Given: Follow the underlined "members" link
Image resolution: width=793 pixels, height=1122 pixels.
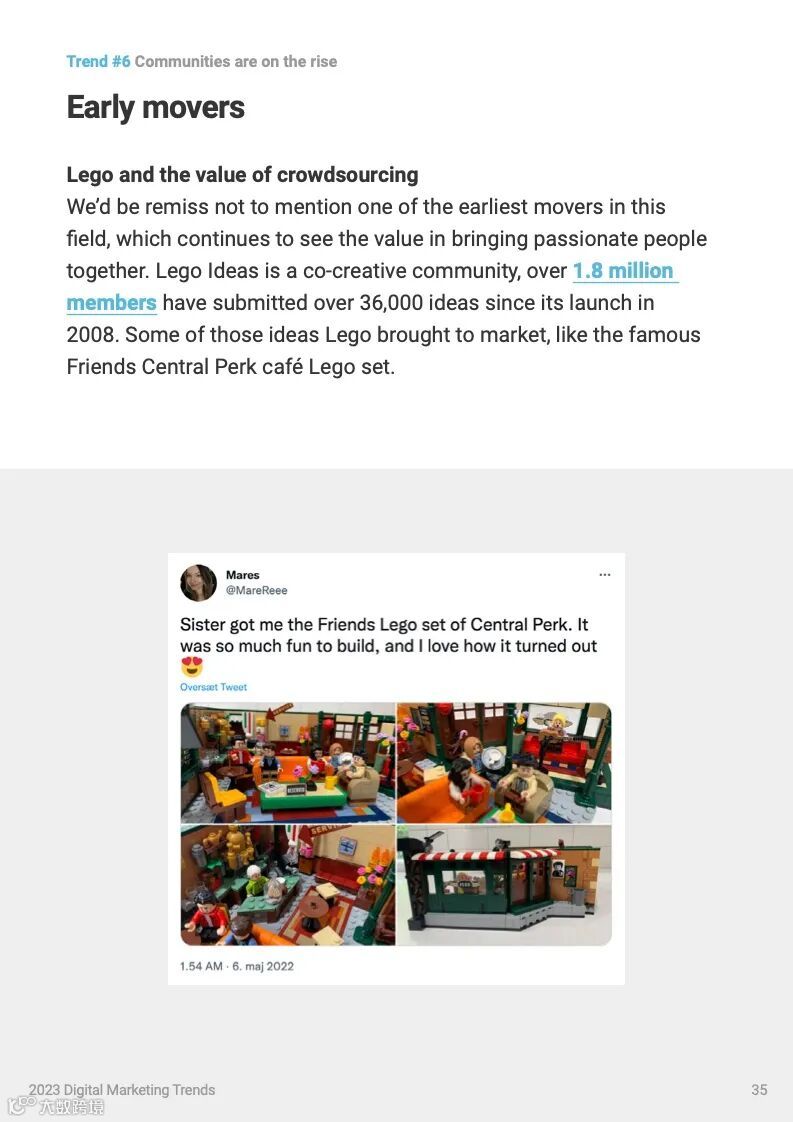Looking at the screenshot, I should 112,303.
